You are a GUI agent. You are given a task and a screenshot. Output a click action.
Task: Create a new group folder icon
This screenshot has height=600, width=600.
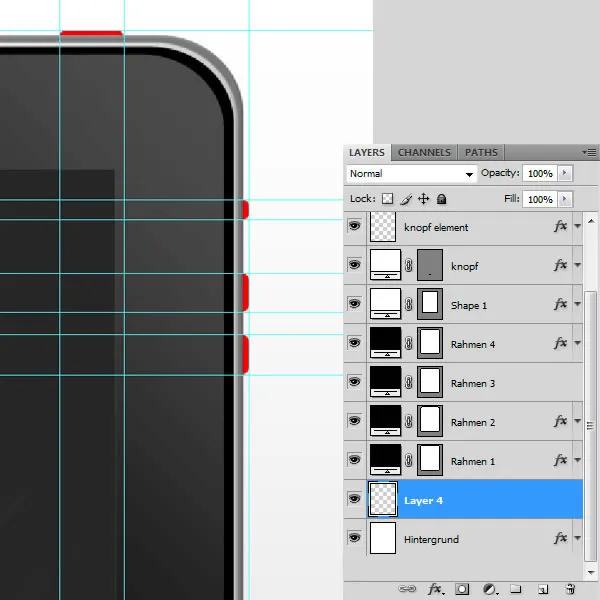pyautogui.click(x=515, y=589)
